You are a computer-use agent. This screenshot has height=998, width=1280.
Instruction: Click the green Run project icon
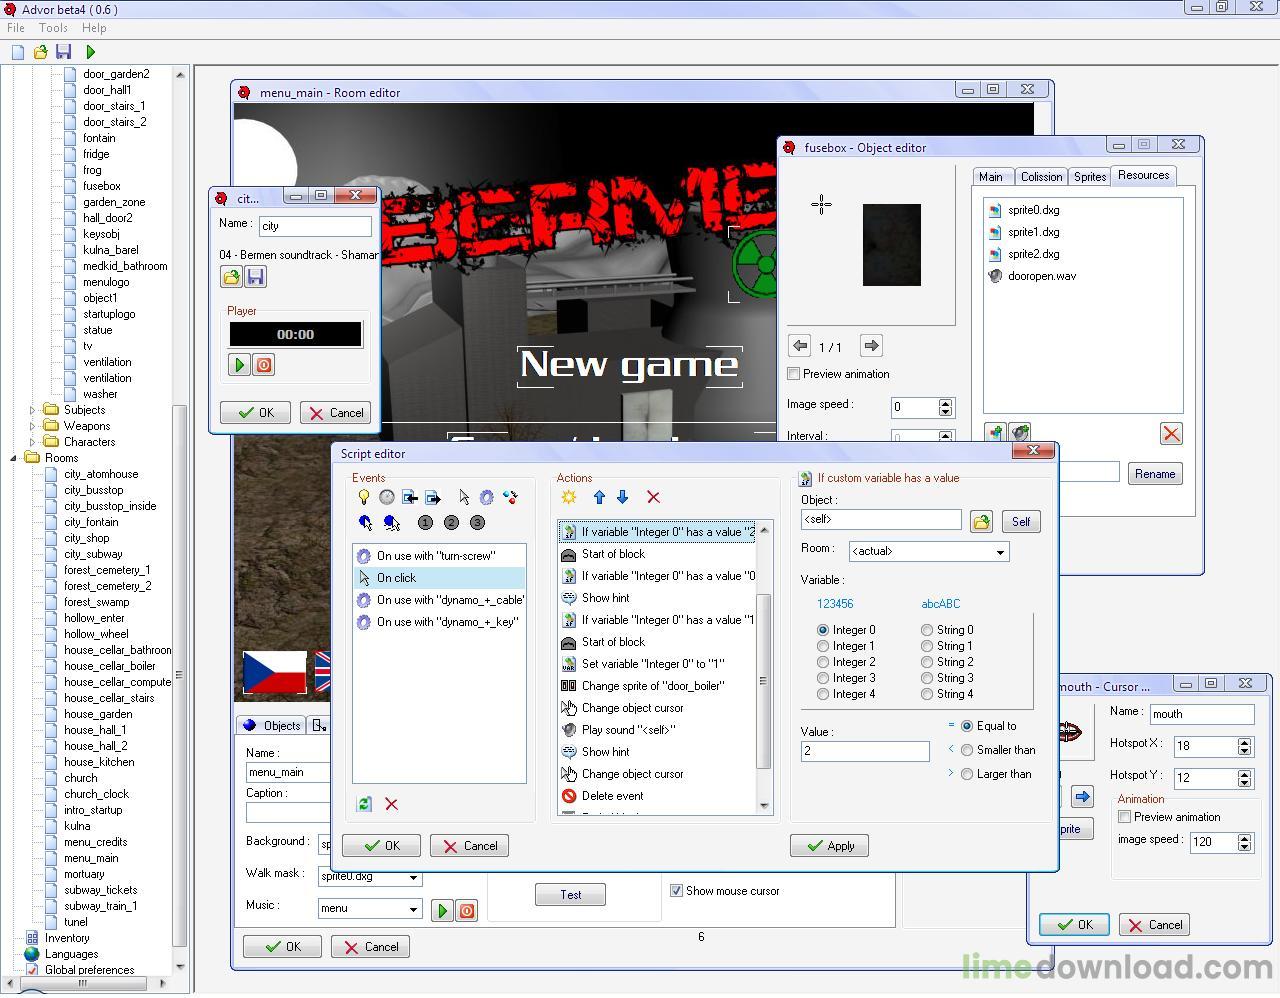point(91,52)
